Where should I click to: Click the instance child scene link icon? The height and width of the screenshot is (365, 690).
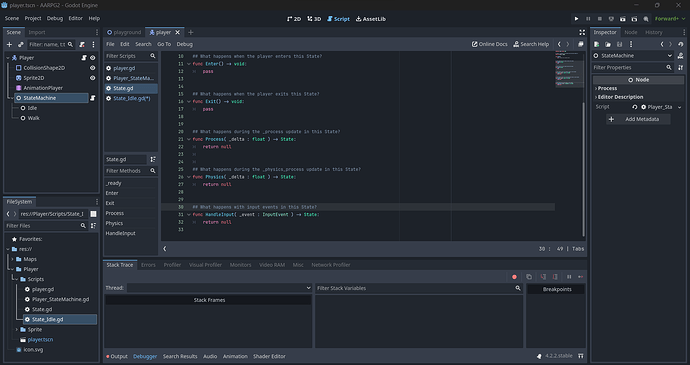click(x=21, y=44)
